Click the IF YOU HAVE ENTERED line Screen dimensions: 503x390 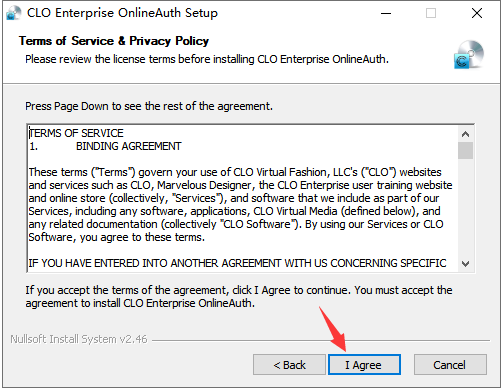[237, 263]
